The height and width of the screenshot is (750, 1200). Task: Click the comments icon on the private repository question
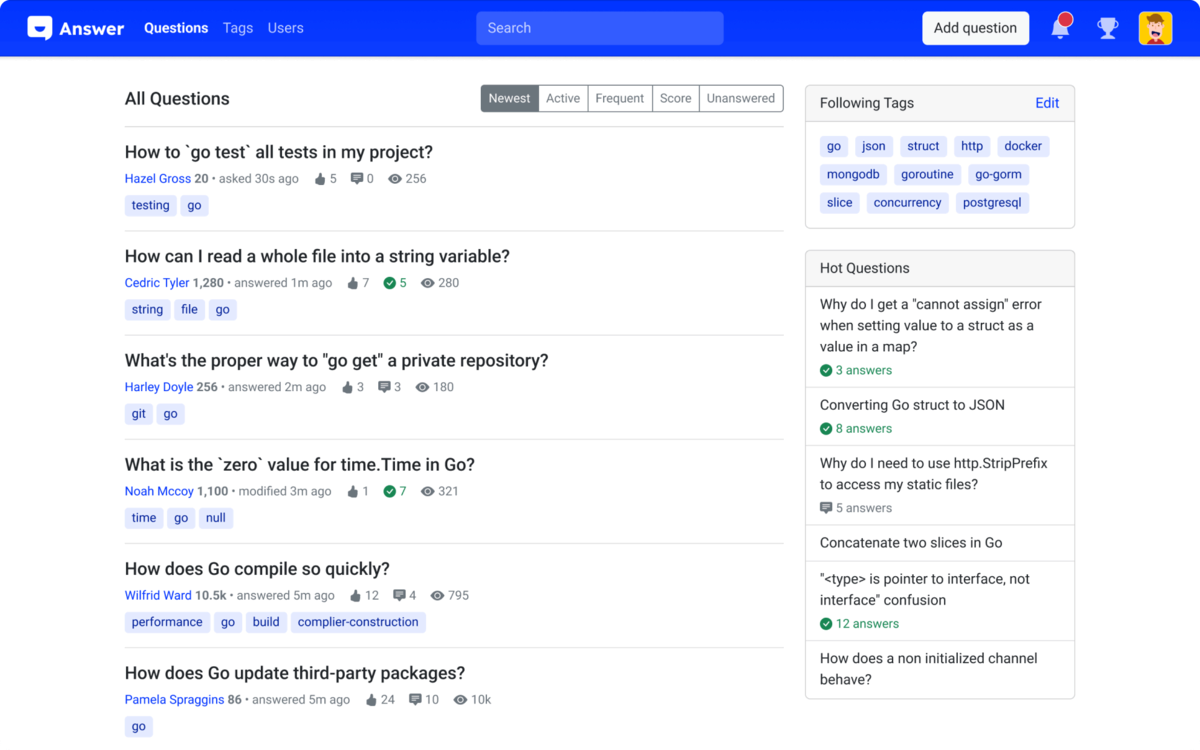pos(384,387)
